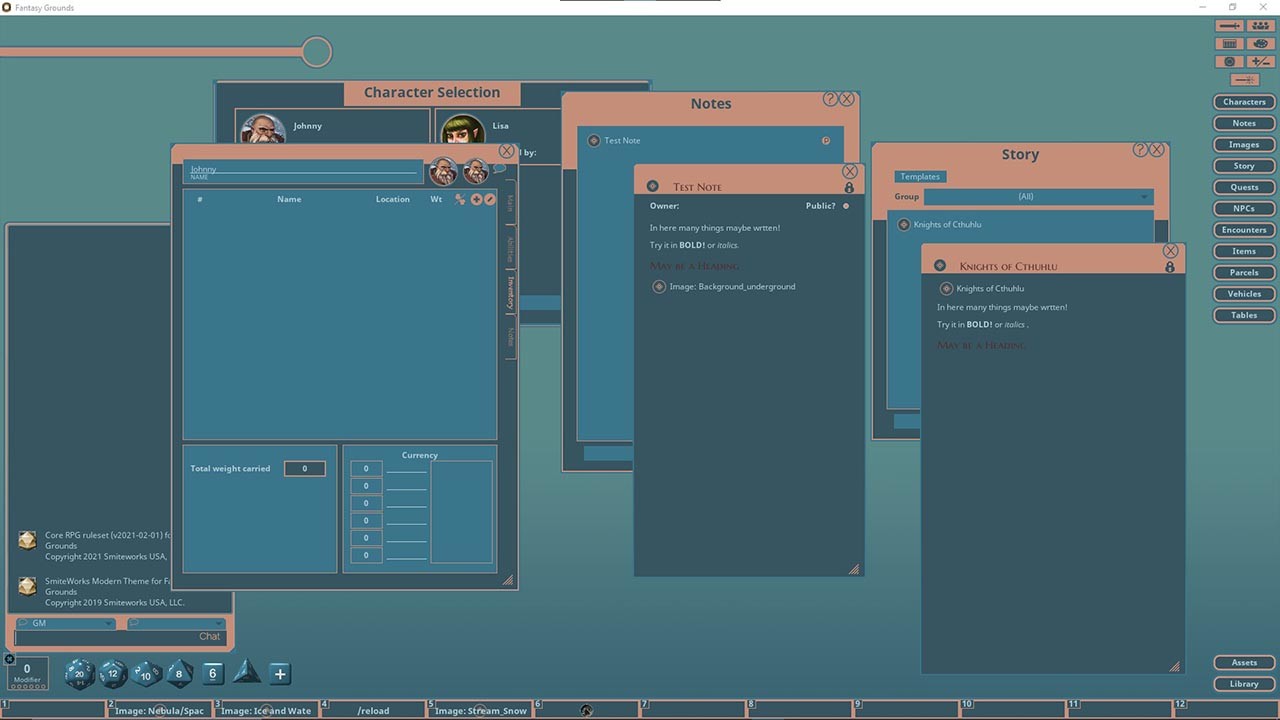1280x720 pixels.
Task: Toggle lock on Test Note window
Action: coord(849,188)
